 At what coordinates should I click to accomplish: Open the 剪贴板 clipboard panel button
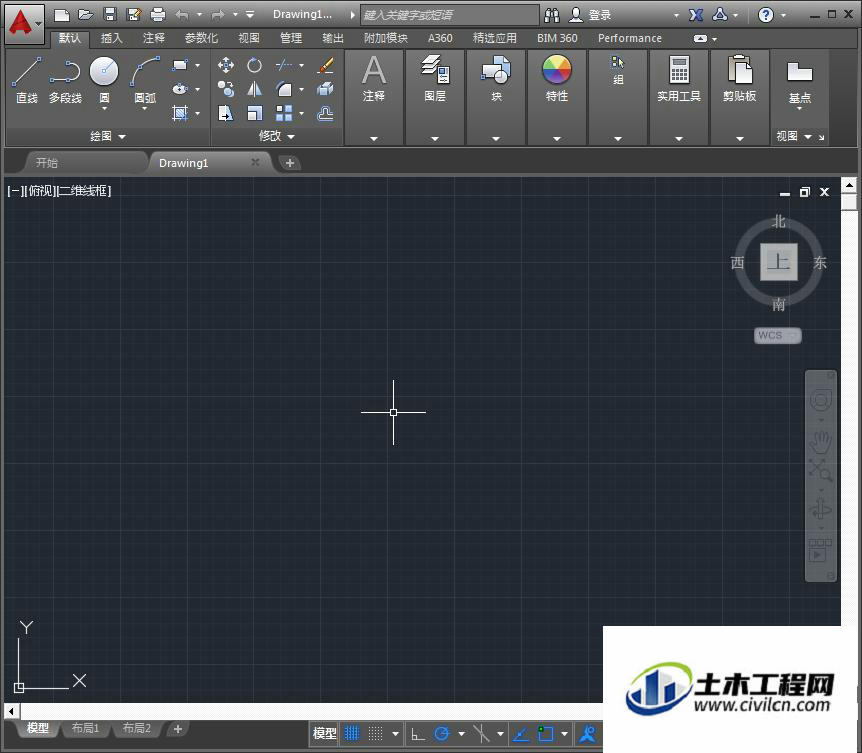click(739, 81)
